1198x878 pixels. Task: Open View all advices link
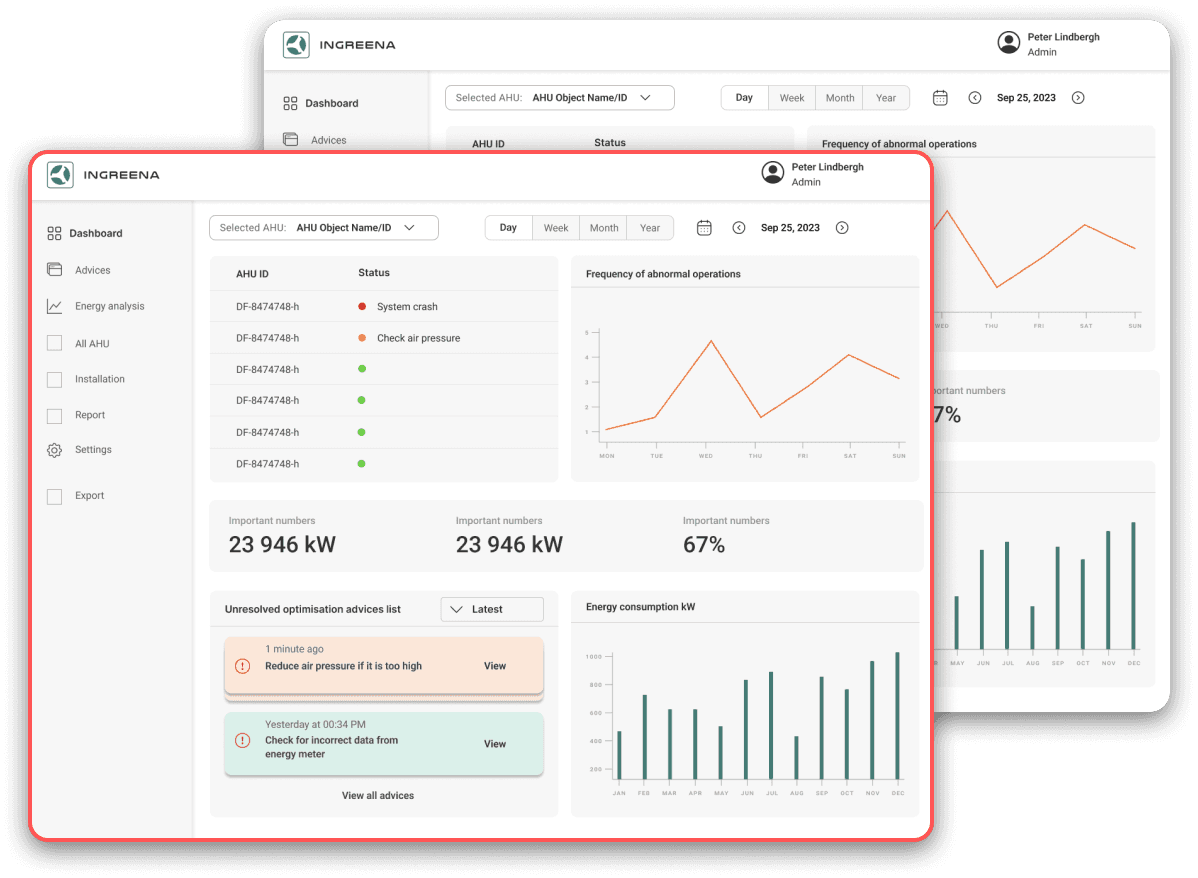pyautogui.click(x=377, y=795)
